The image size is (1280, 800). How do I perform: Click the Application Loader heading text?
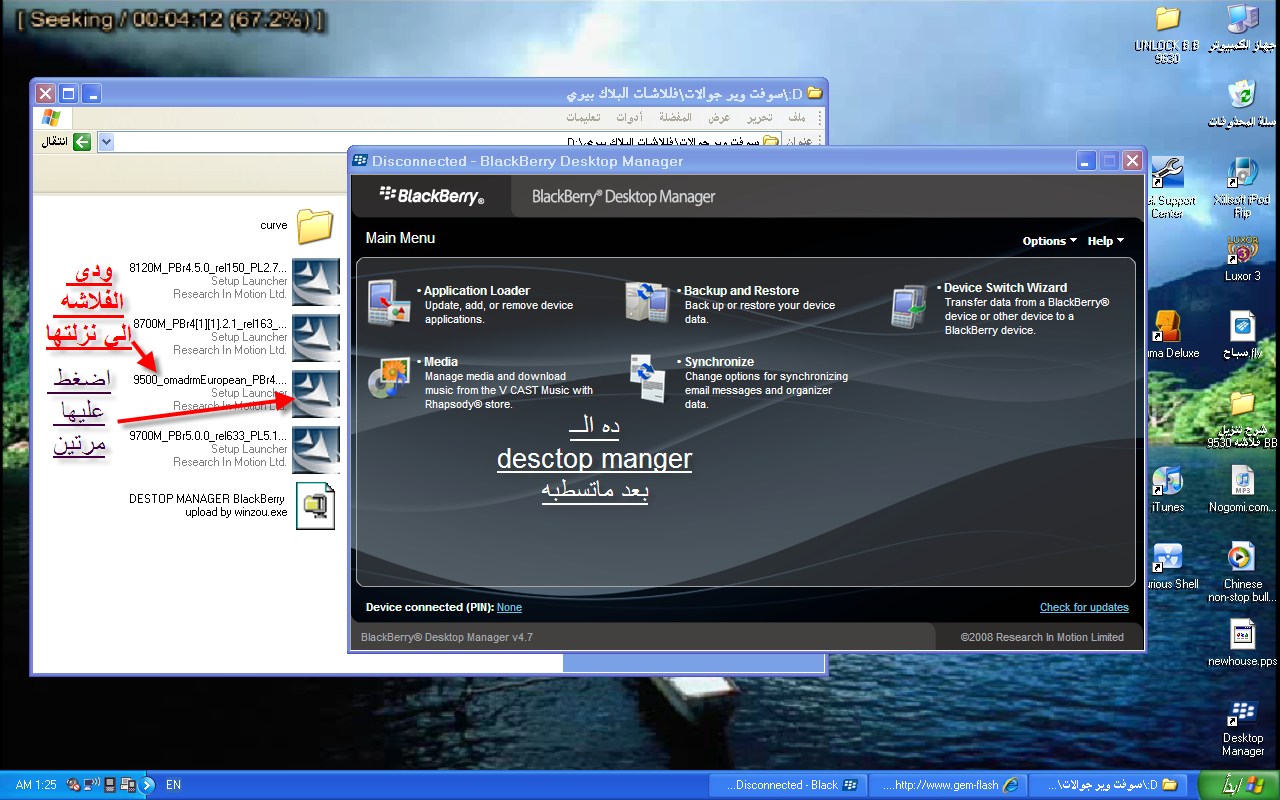(477, 291)
